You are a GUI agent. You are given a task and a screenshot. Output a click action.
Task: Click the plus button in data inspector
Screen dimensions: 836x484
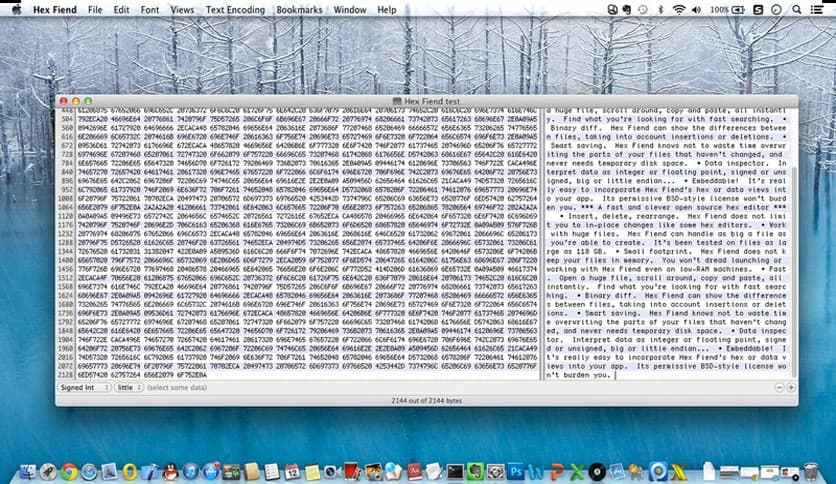(x=792, y=387)
